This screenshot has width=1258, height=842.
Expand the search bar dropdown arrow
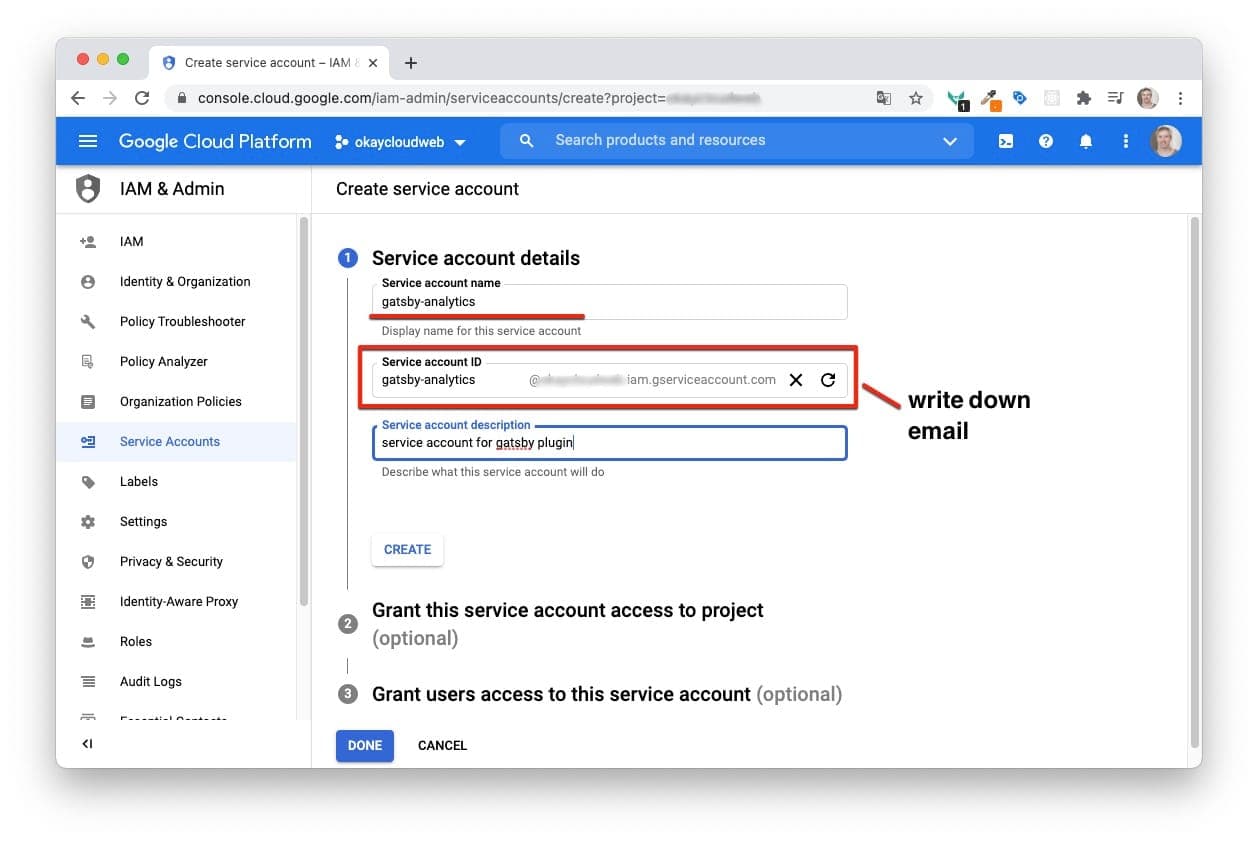[950, 142]
